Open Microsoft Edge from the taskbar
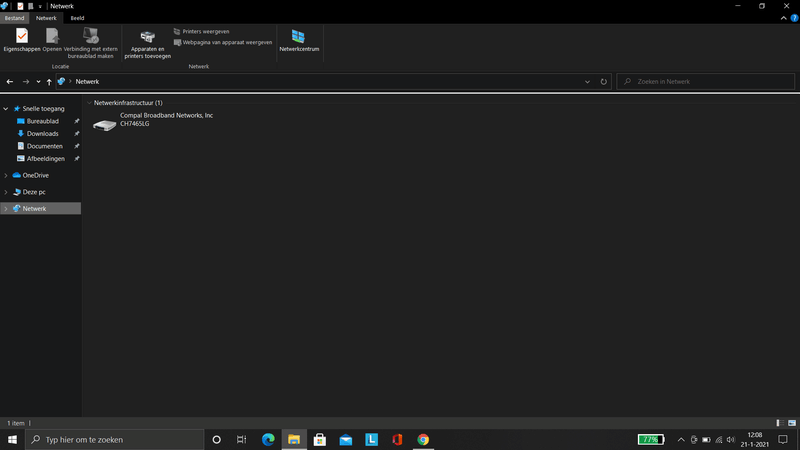800x450 pixels. click(268, 440)
